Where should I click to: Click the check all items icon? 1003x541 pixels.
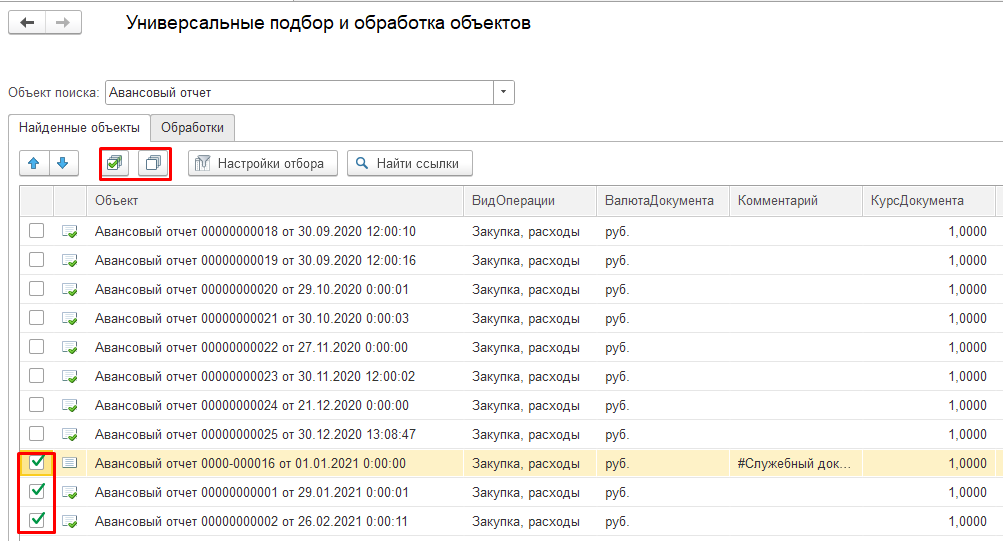coord(117,163)
